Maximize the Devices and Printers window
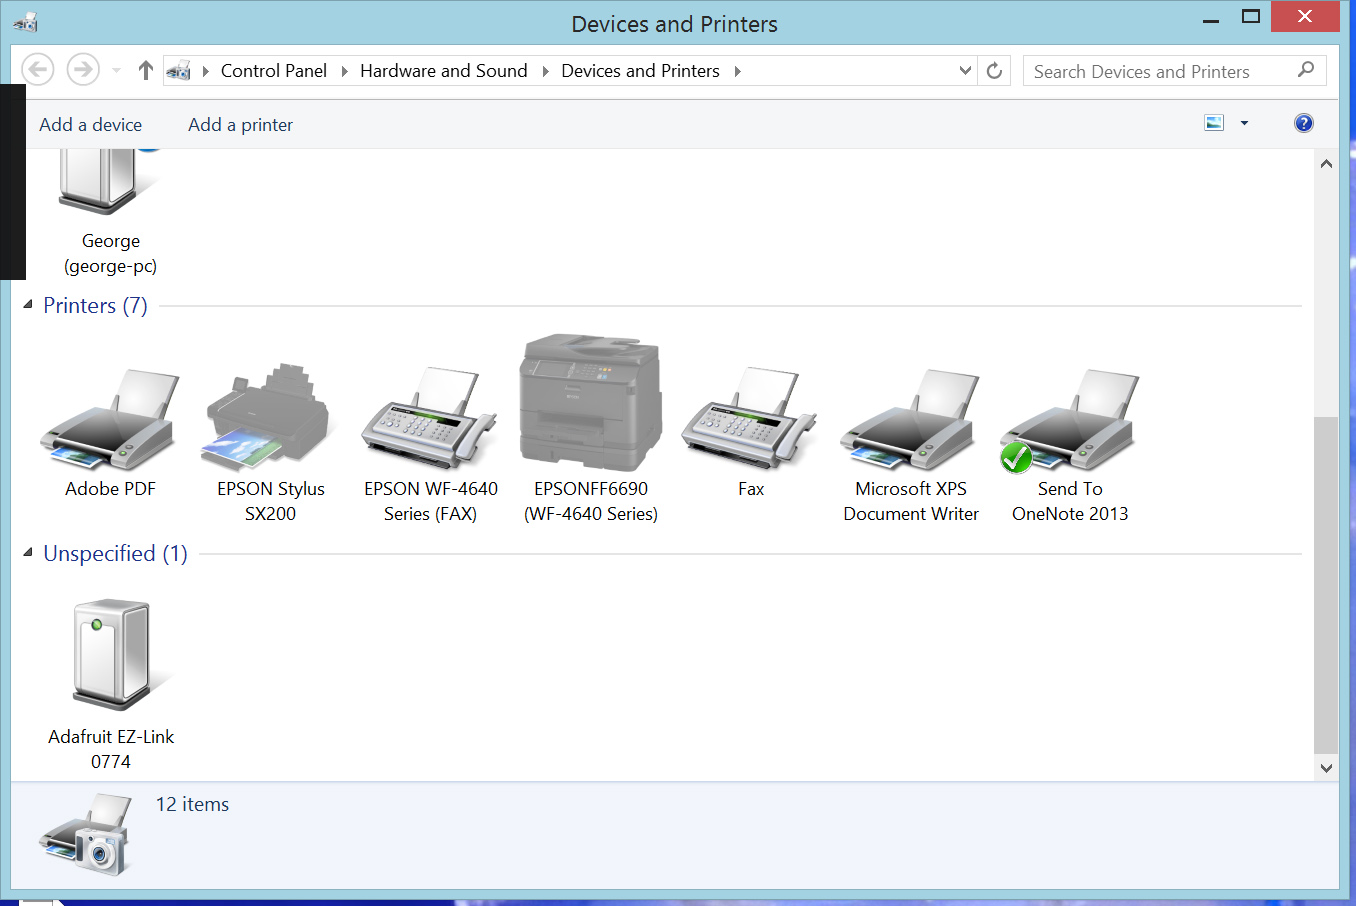Screen dimensions: 1356x906 coord(1250,16)
